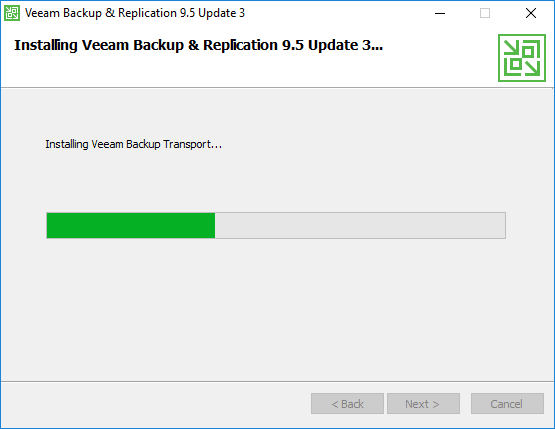Go back using the < Back button
The height and width of the screenshot is (429, 555).
coord(347,404)
